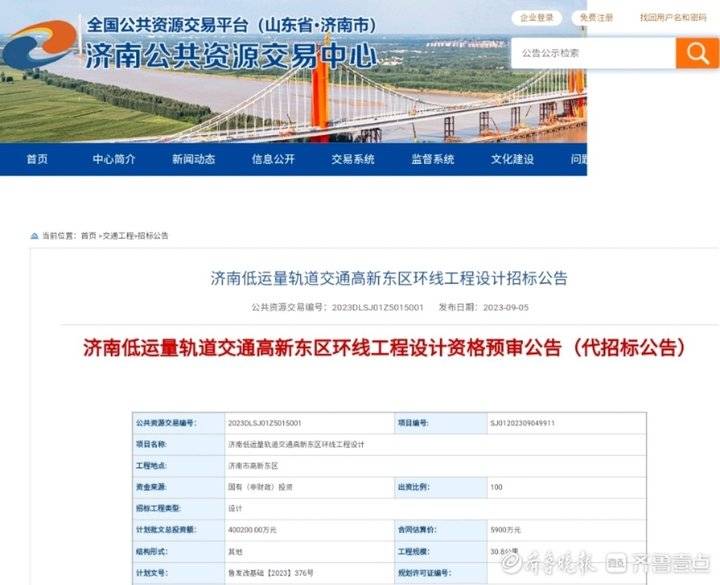Click the blue announcement title heading
This screenshot has height=585, width=720.
point(389,278)
